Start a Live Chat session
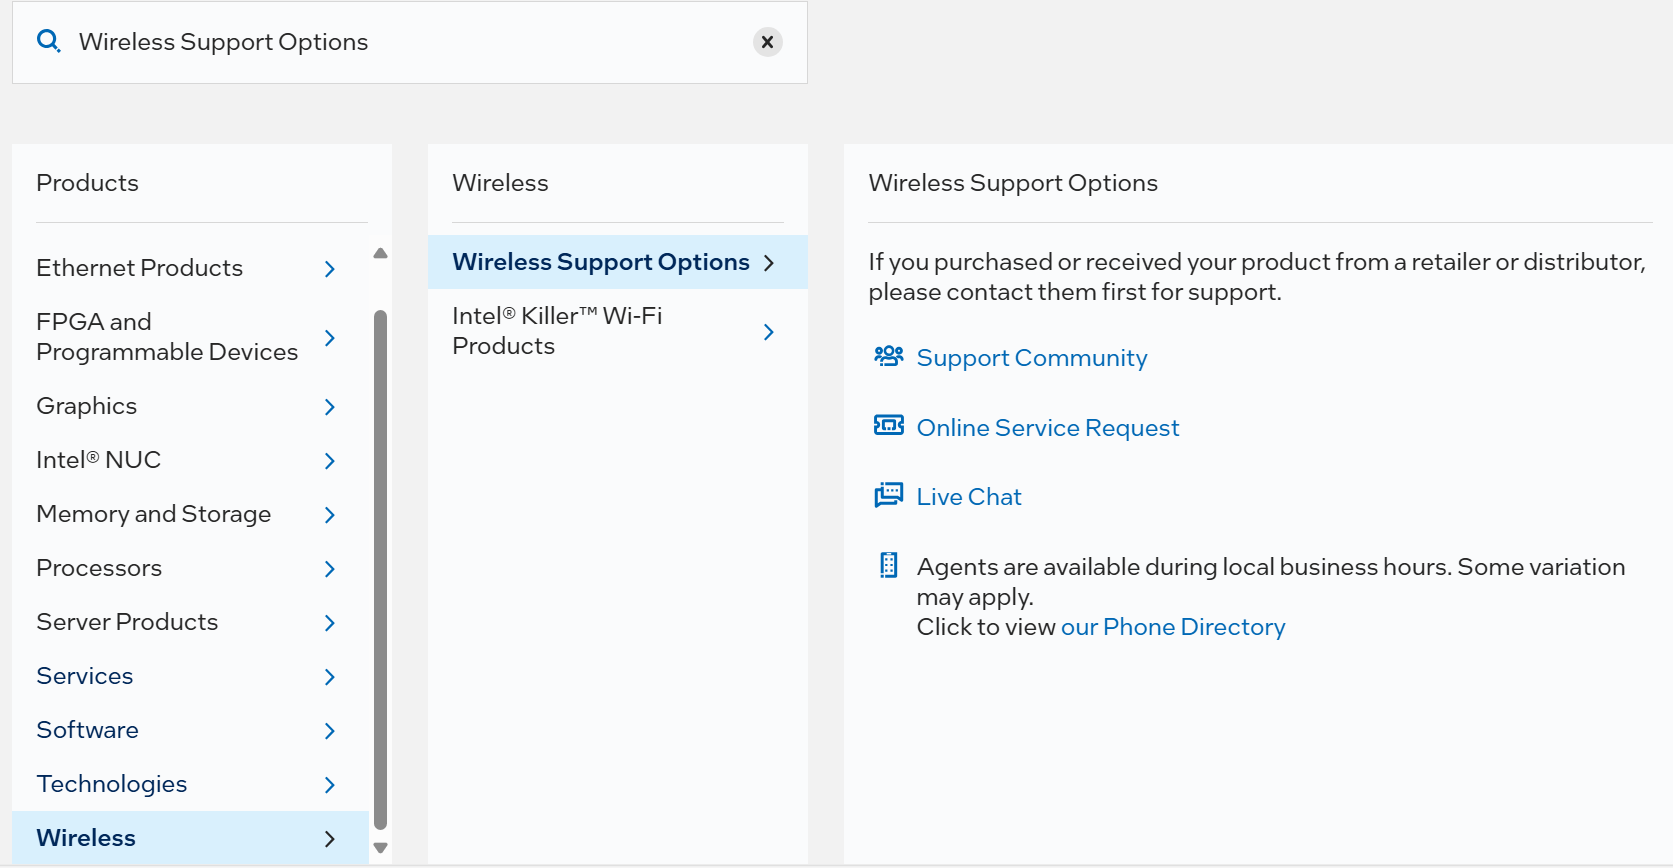This screenshot has height=868, width=1673. pos(968,497)
